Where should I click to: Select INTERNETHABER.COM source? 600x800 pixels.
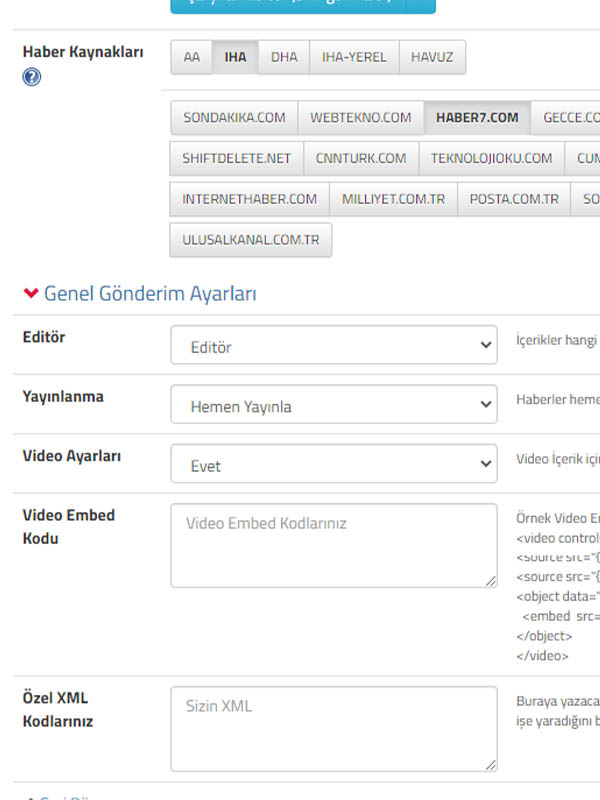pyautogui.click(x=249, y=199)
